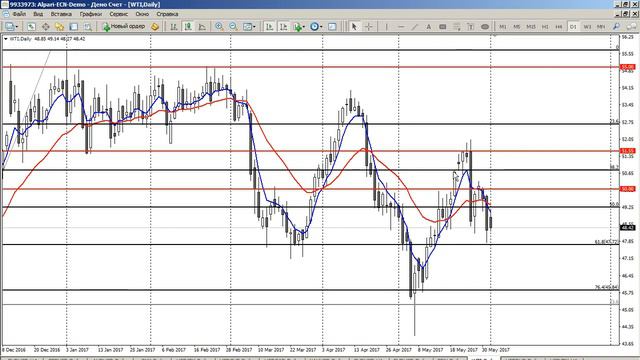Screen dimensions: 640x360
Task: Select the red 51.55 price level label
Action: click(x=627, y=151)
